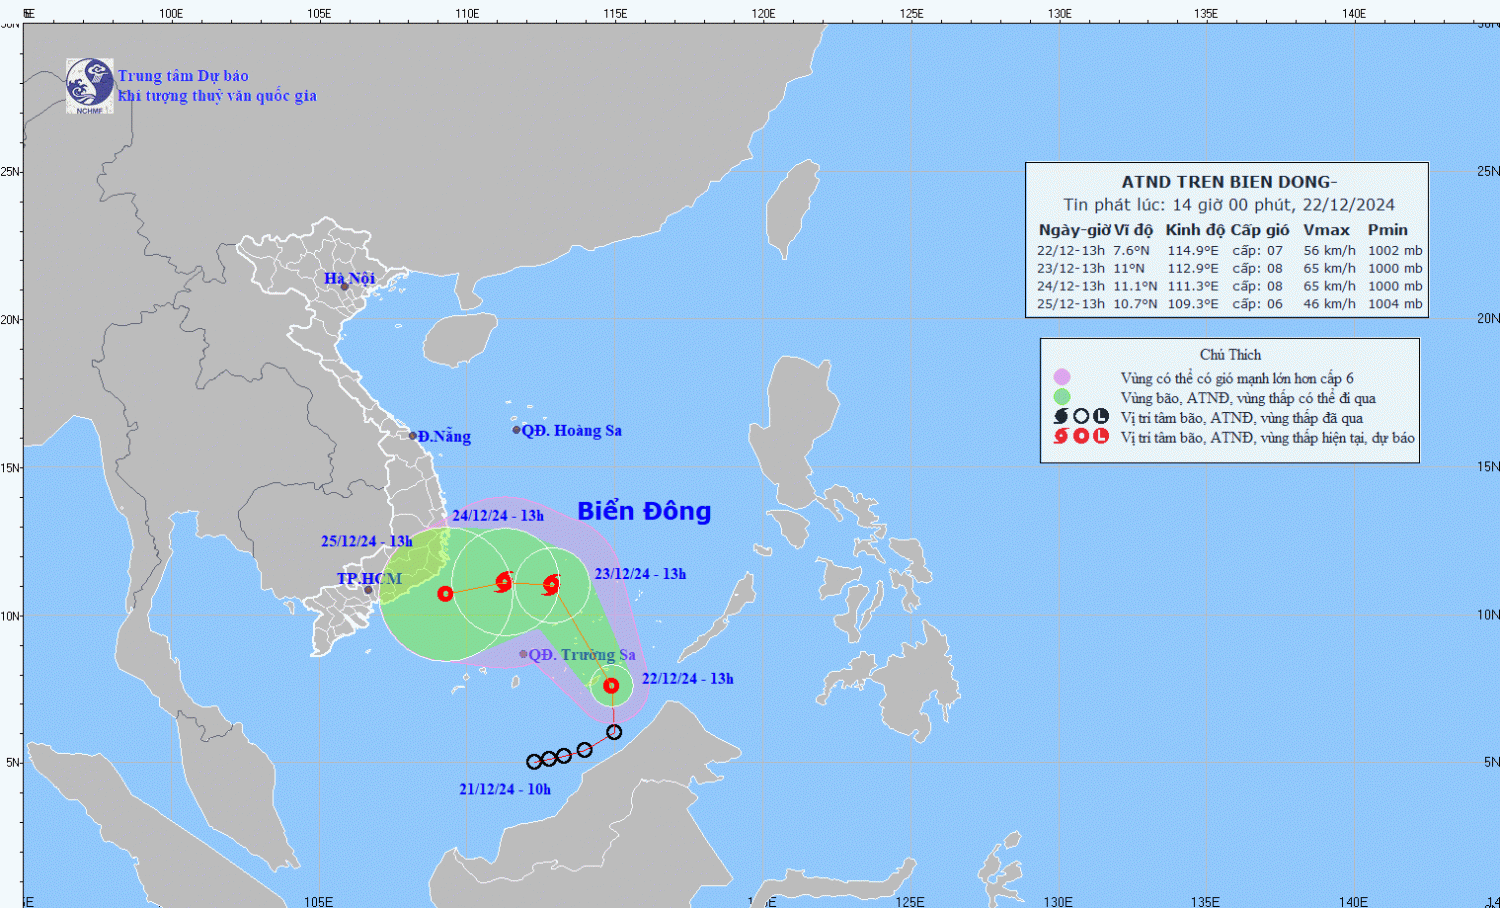Click the red current-forecast icons in legend
This screenshot has width=1500, height=908.
[x=1080, y=437]
